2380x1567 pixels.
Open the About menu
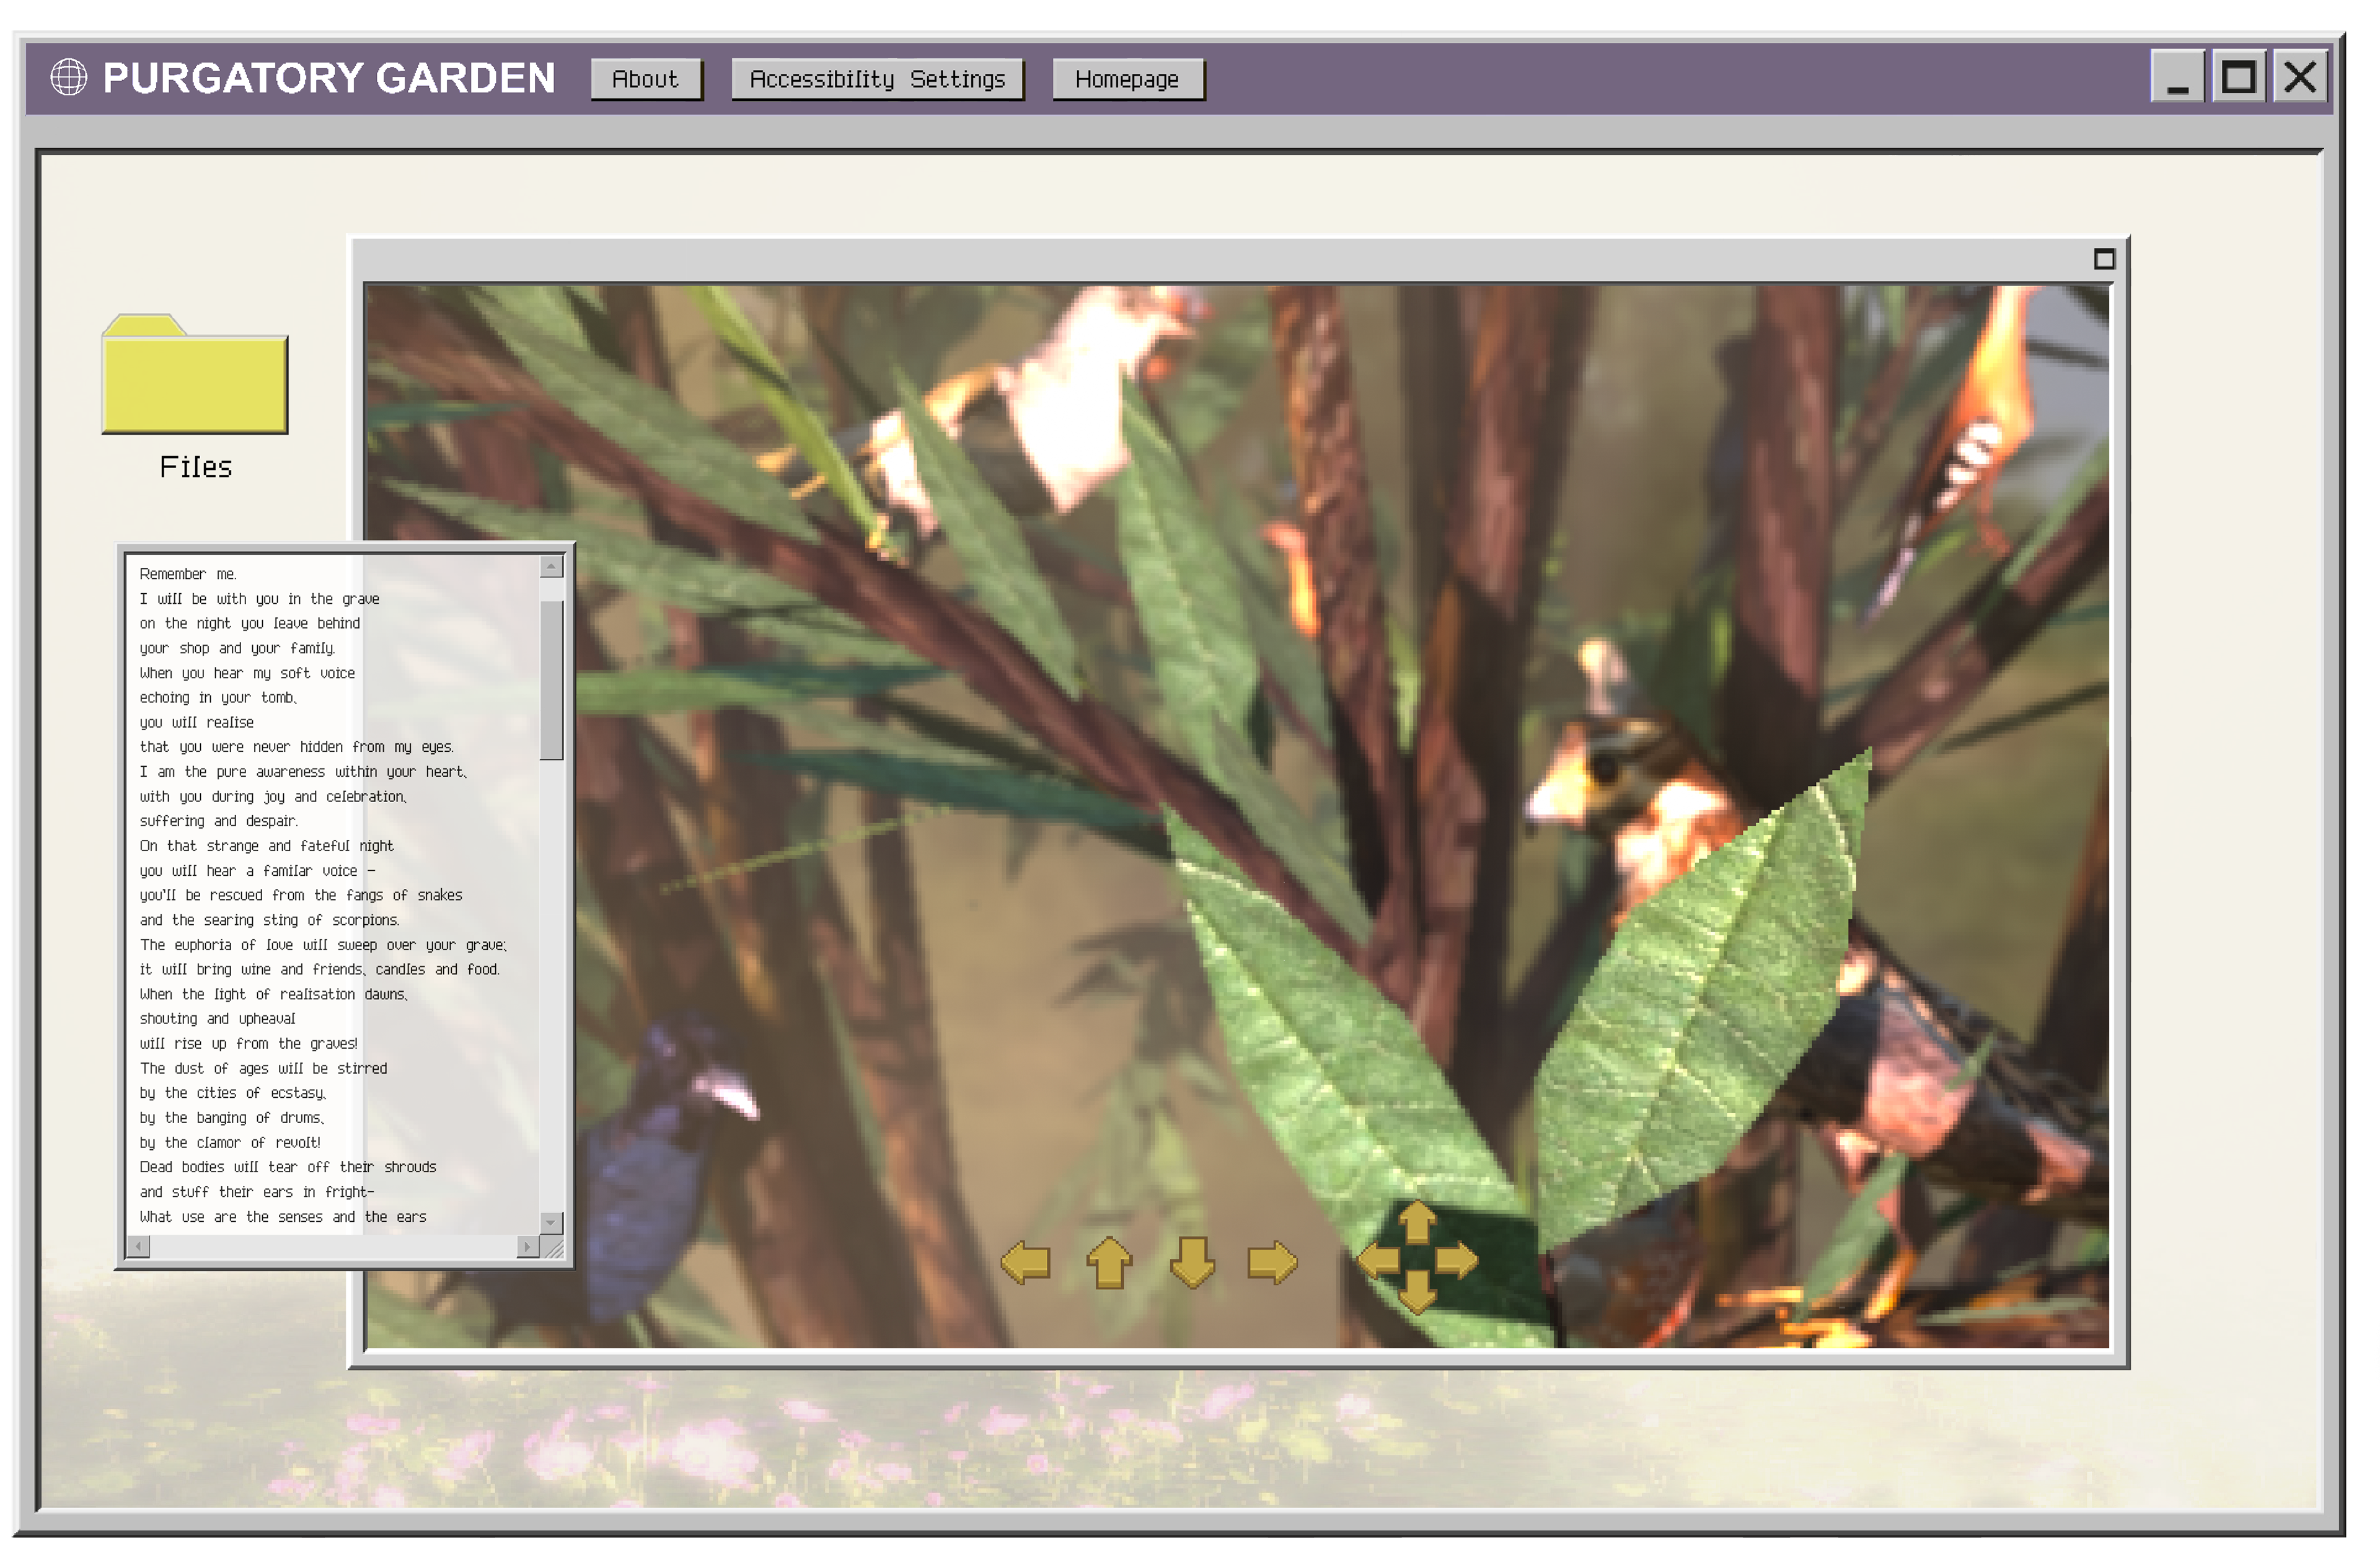[645, 80]
